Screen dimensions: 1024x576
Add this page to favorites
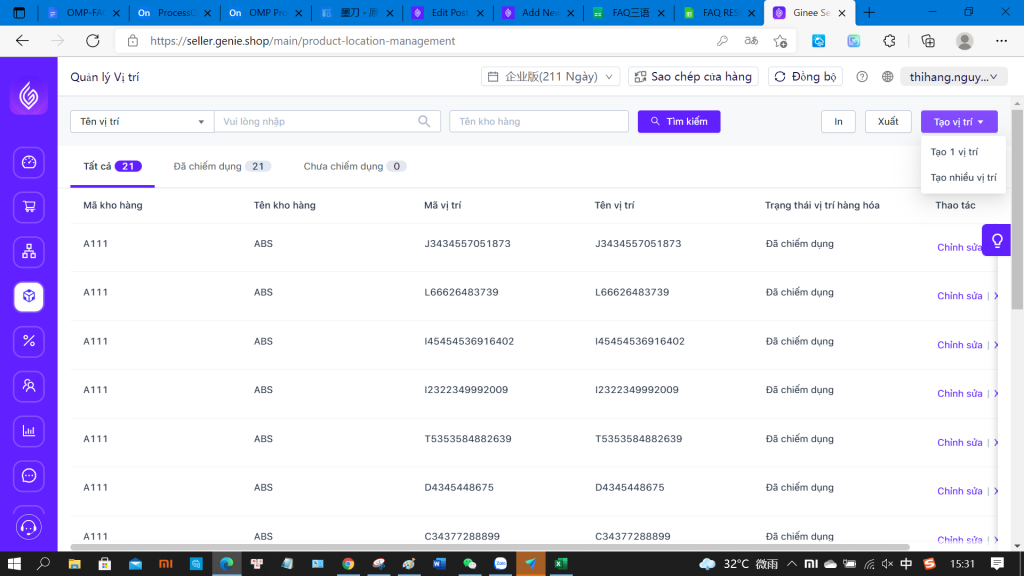[x=780, y=40]
